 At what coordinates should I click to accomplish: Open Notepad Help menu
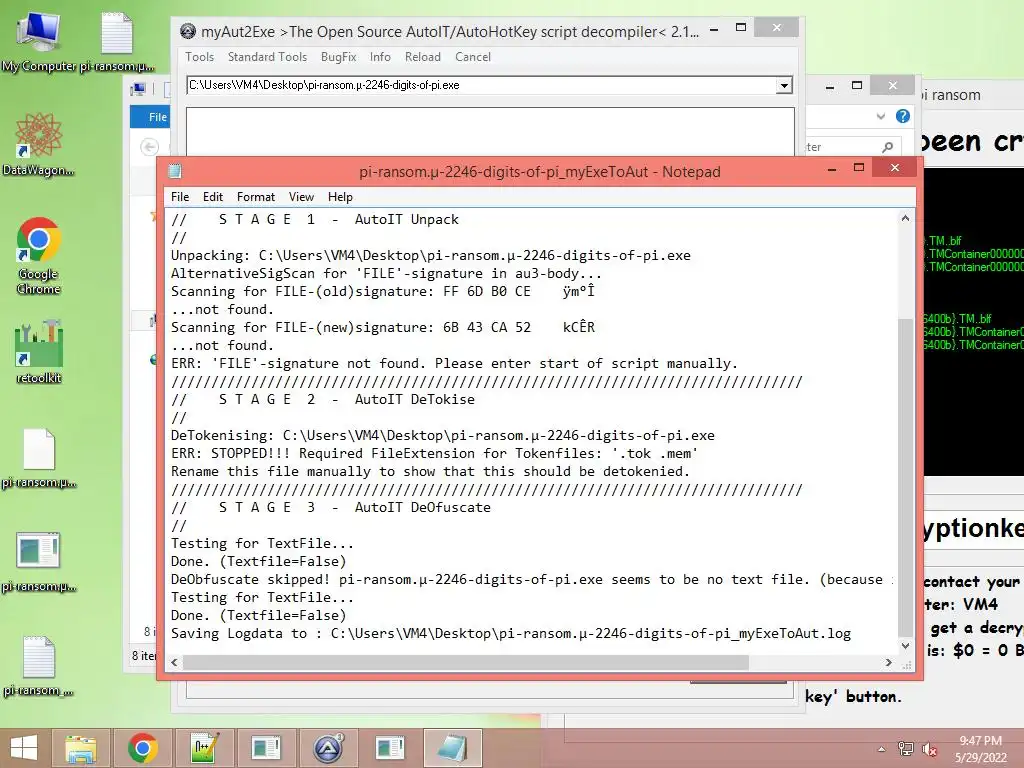click(x=340, y=197)
